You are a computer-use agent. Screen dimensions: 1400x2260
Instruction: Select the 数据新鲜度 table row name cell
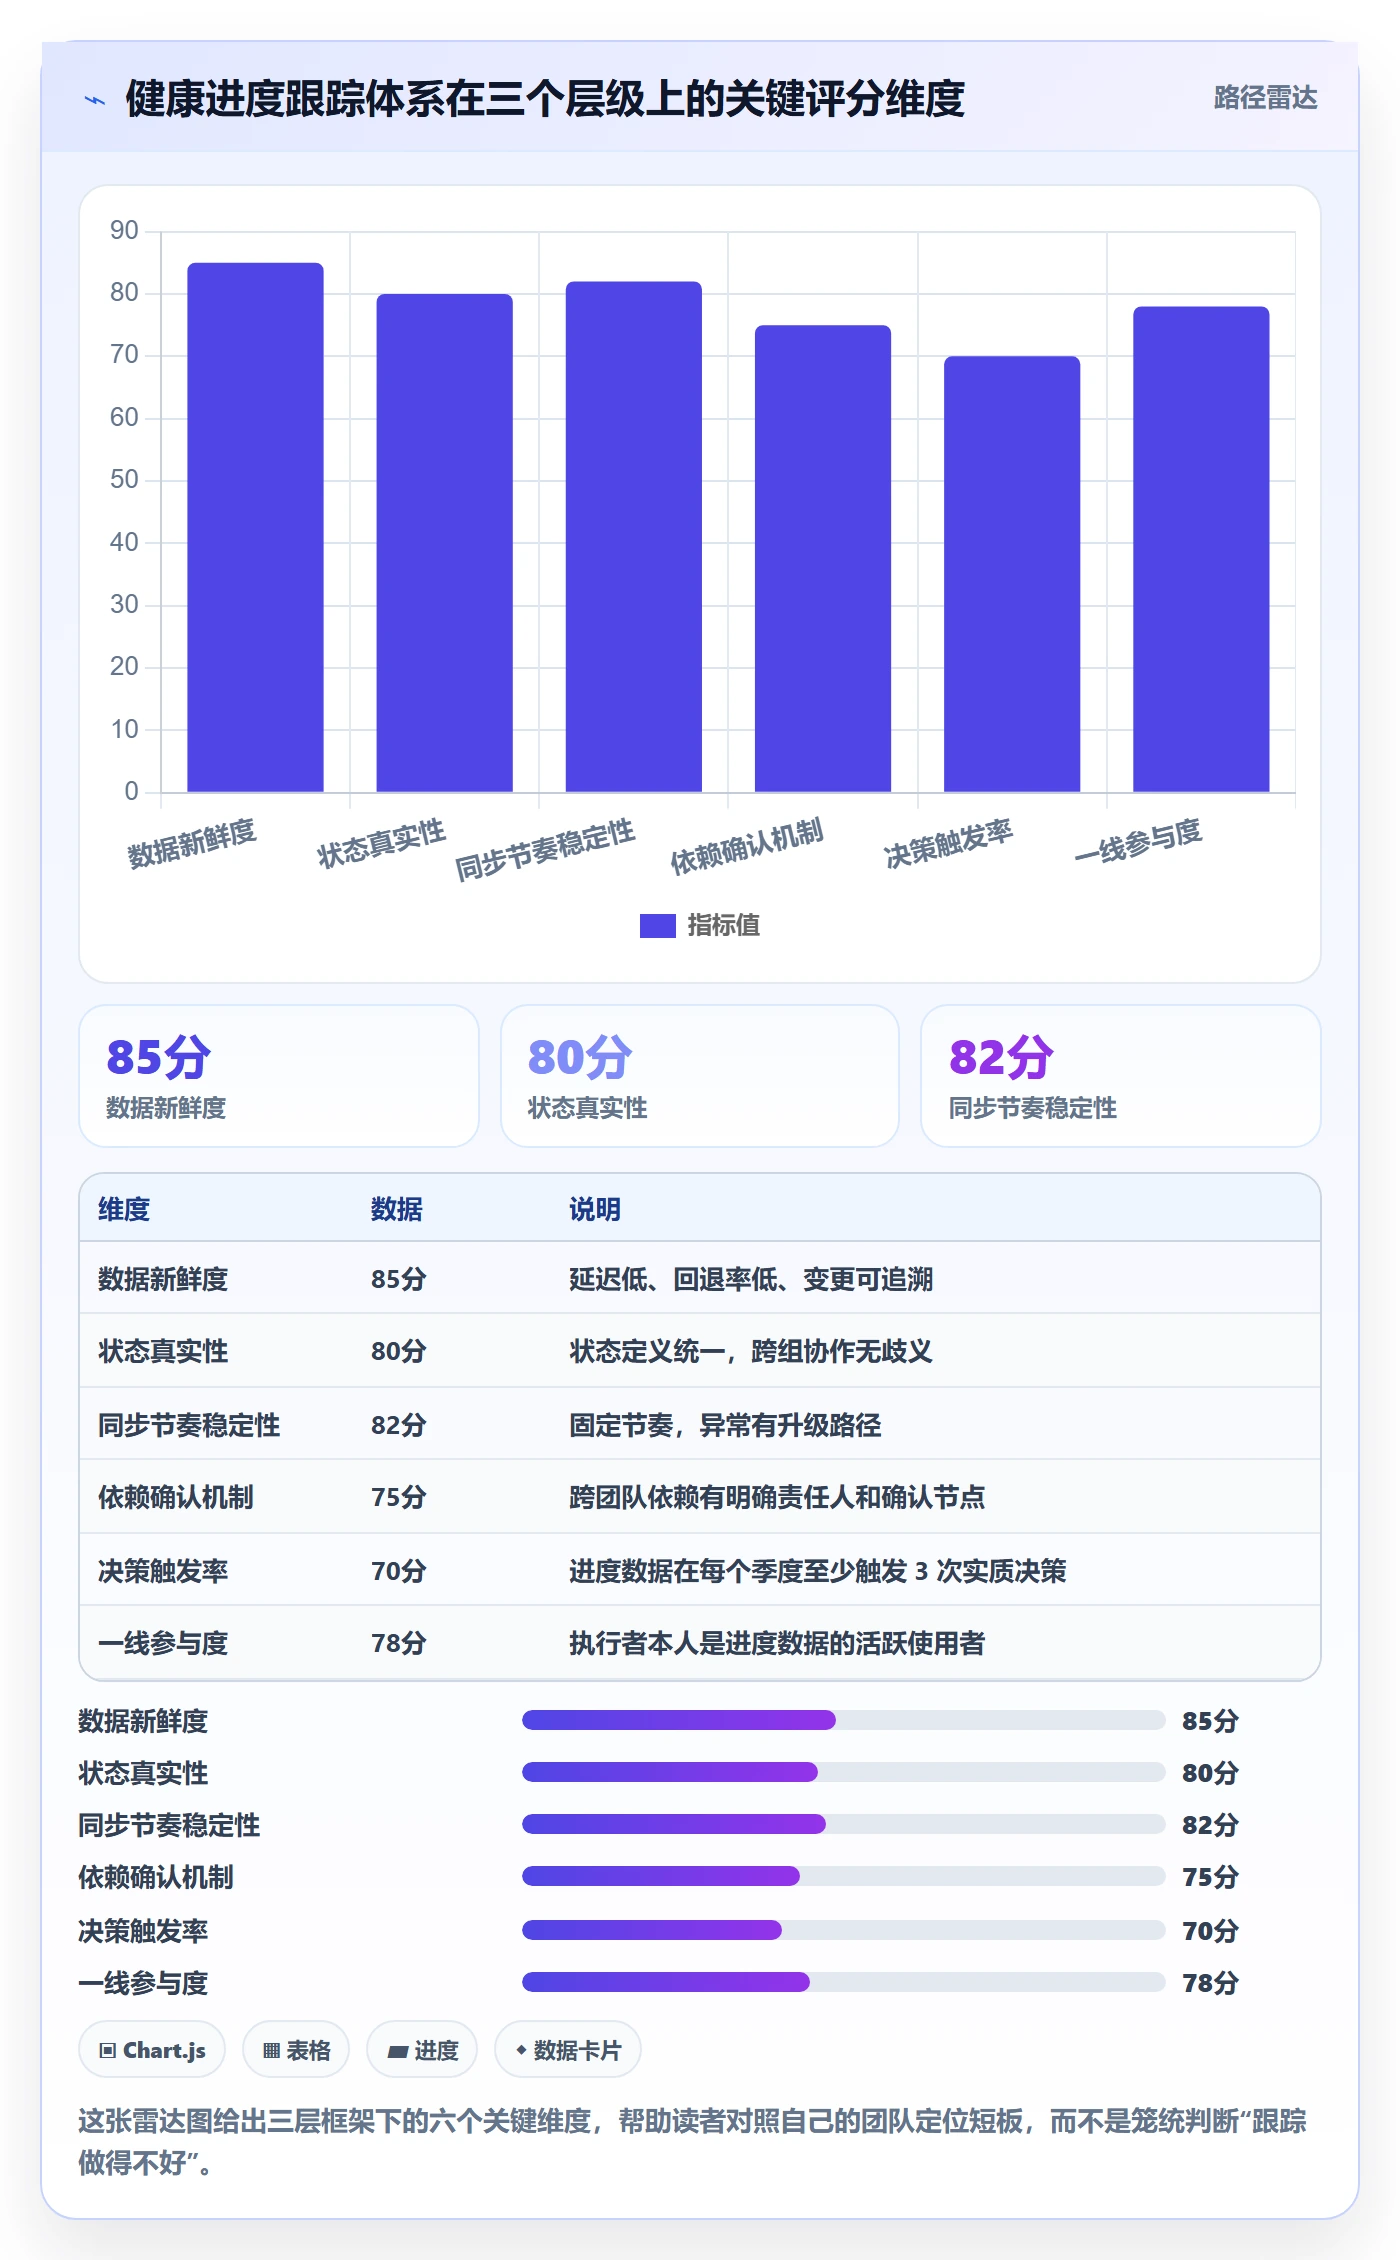point(163,1279)
